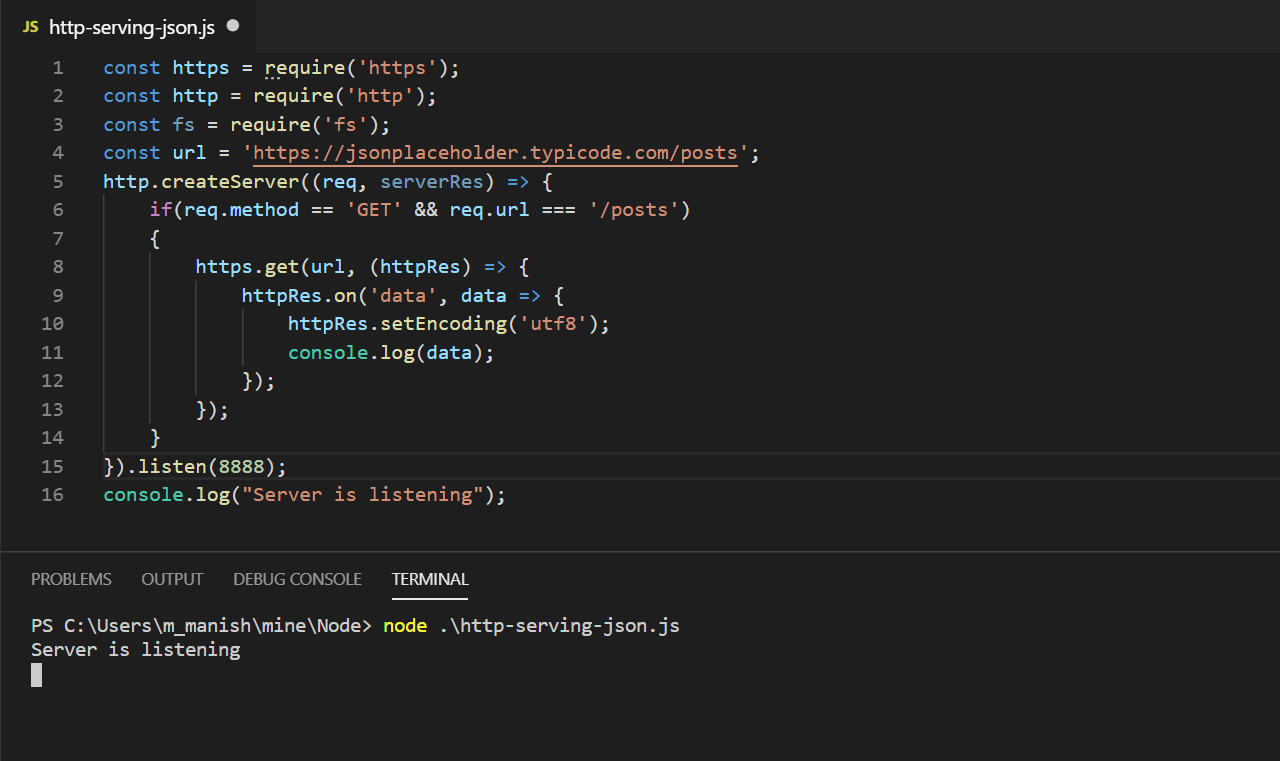1280x761 pixels.
Task: Click line number 8 in gutter
Action: [58, 267]
